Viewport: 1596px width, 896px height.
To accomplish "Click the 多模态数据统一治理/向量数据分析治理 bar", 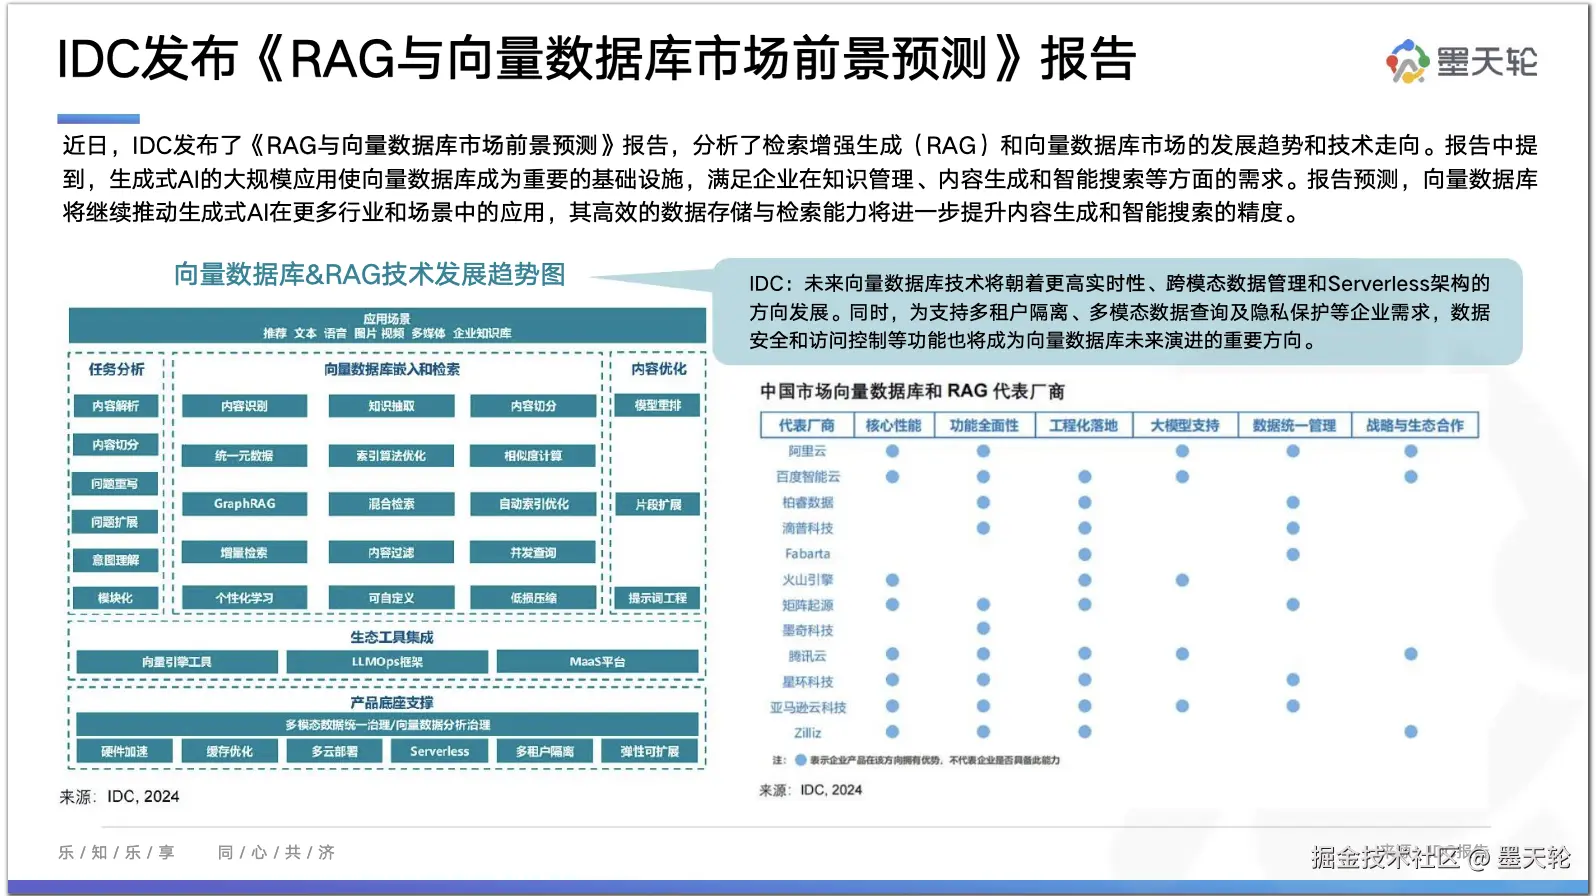I will point(387,725).
